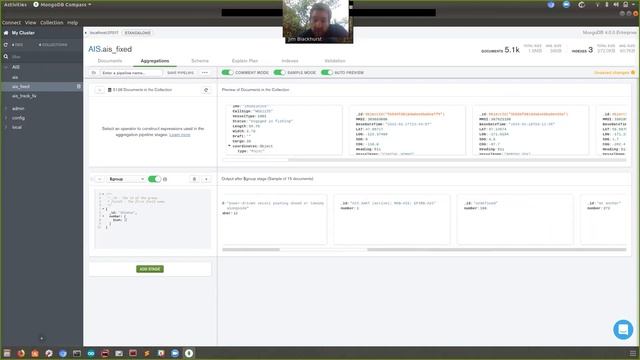
Task: Delete the $group stage
Action: tap(194, 179)
